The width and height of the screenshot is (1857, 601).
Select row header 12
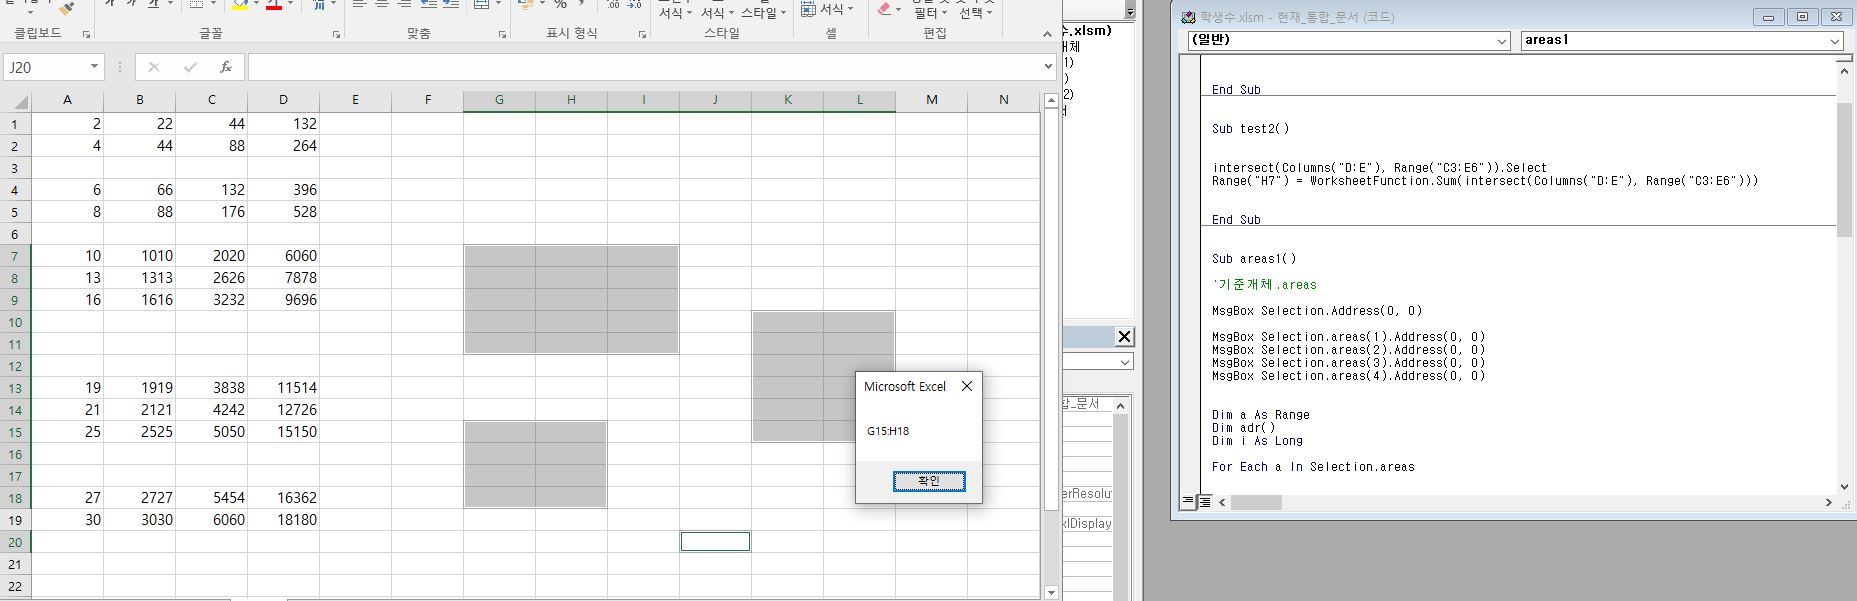click(15, 366)
